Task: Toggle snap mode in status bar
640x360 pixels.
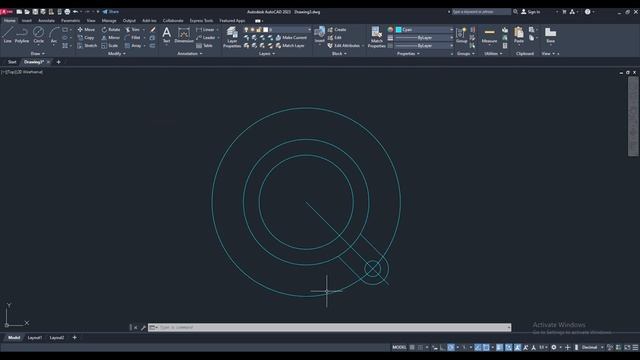Action: pos(420,347)
